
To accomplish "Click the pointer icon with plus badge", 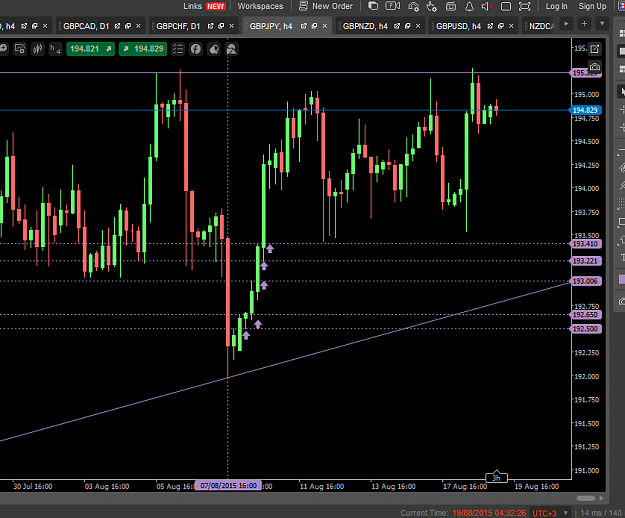I will [x=432, y=6].
